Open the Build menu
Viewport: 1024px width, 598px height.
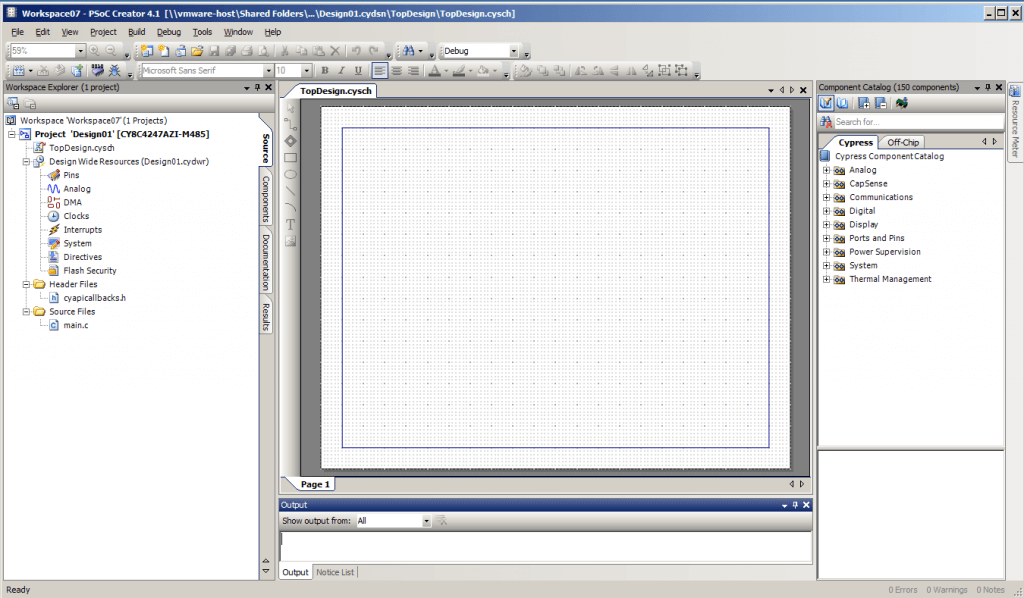(136, 32)
